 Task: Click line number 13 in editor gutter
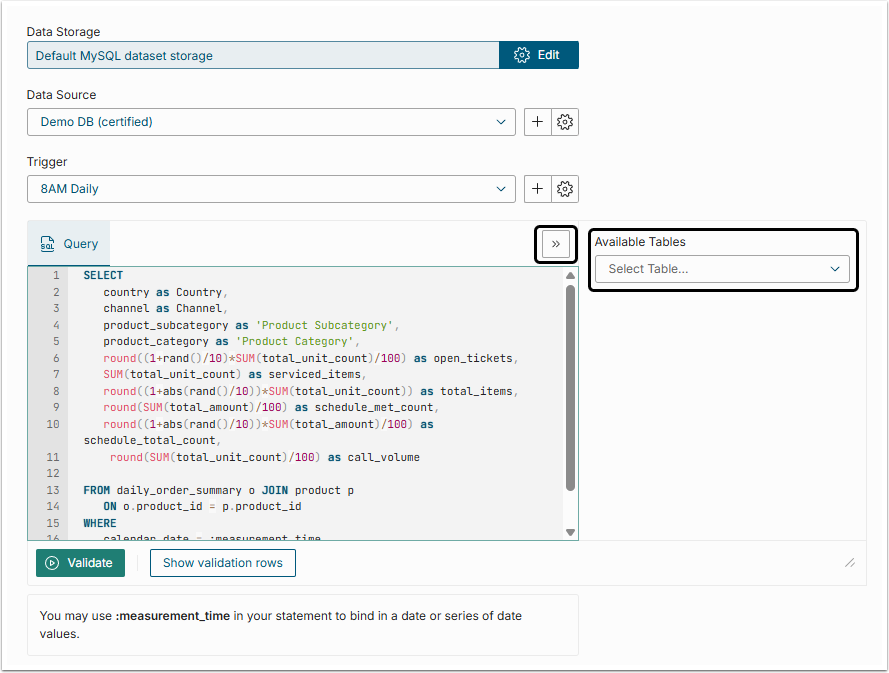click(x=53, y=491)
